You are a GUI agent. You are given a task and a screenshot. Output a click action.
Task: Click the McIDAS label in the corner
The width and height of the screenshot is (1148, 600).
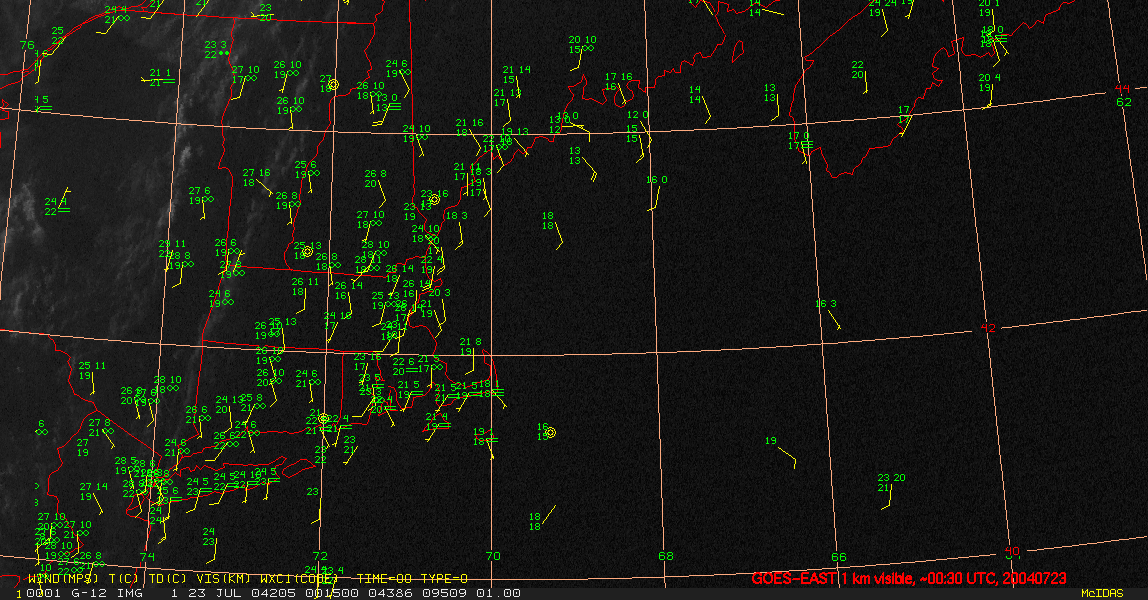tap(1102, 593)
